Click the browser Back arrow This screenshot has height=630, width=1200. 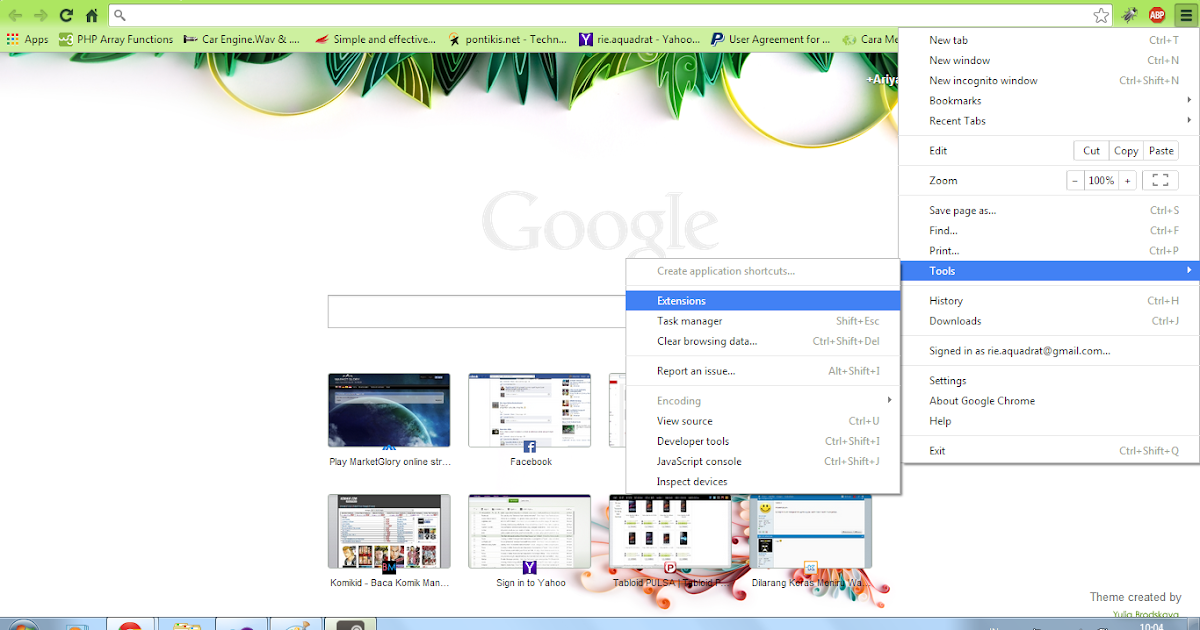point(15,15)
